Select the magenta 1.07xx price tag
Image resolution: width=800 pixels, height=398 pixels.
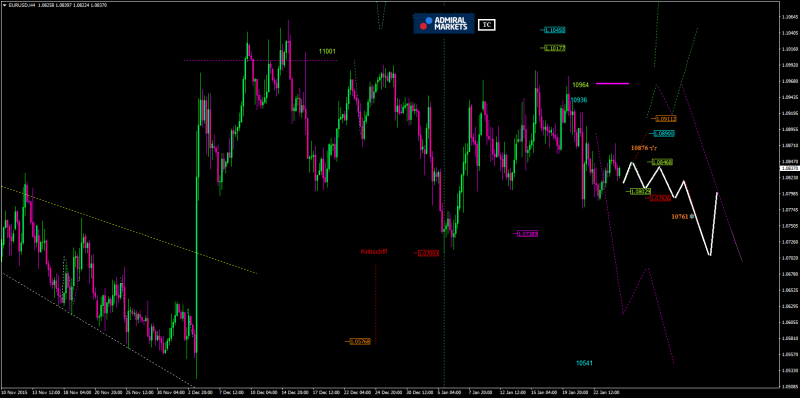click(x=527, y=234)
